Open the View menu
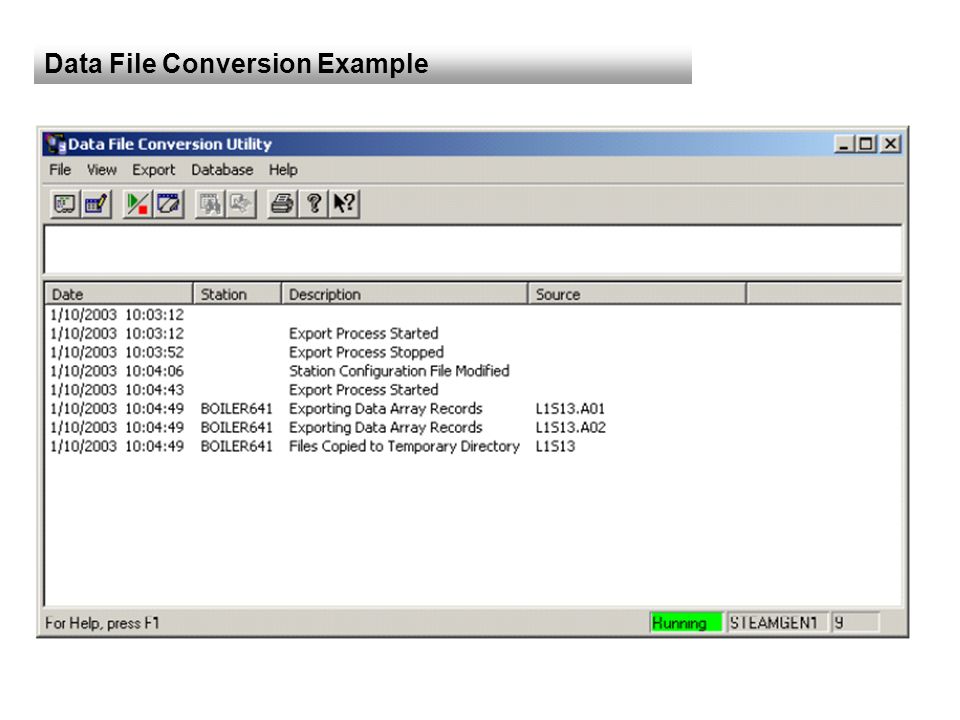The width and height of the screenshot is (960, 720). [x=102, y=170]
